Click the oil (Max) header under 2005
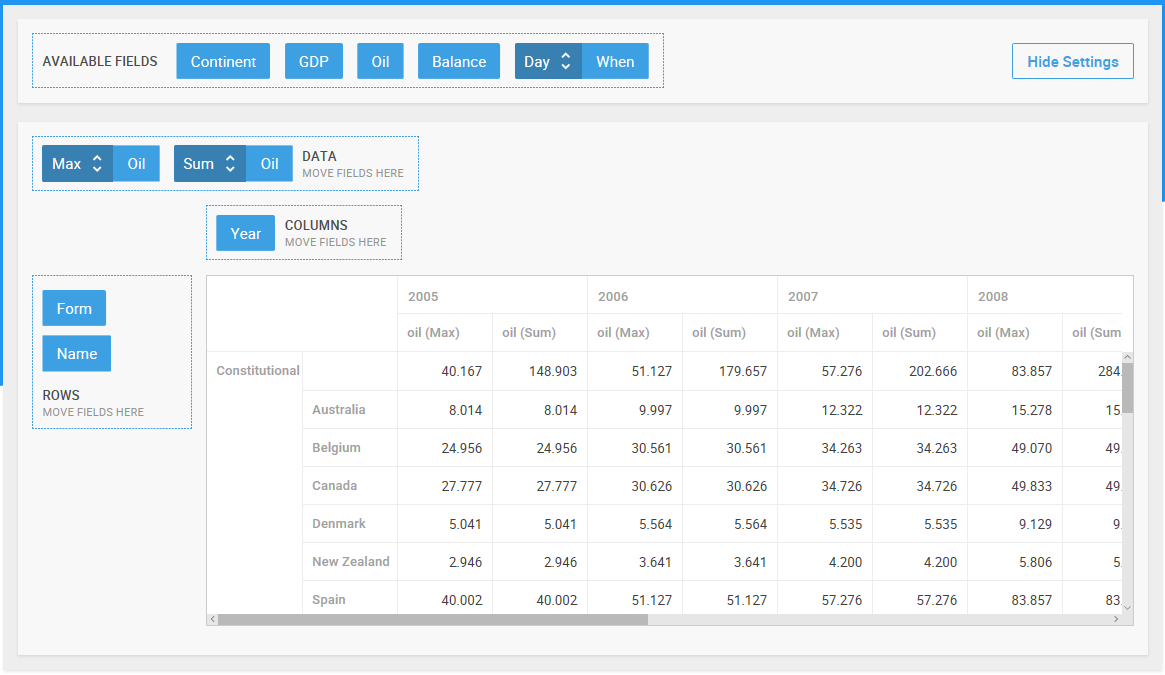 pos(433,333)
